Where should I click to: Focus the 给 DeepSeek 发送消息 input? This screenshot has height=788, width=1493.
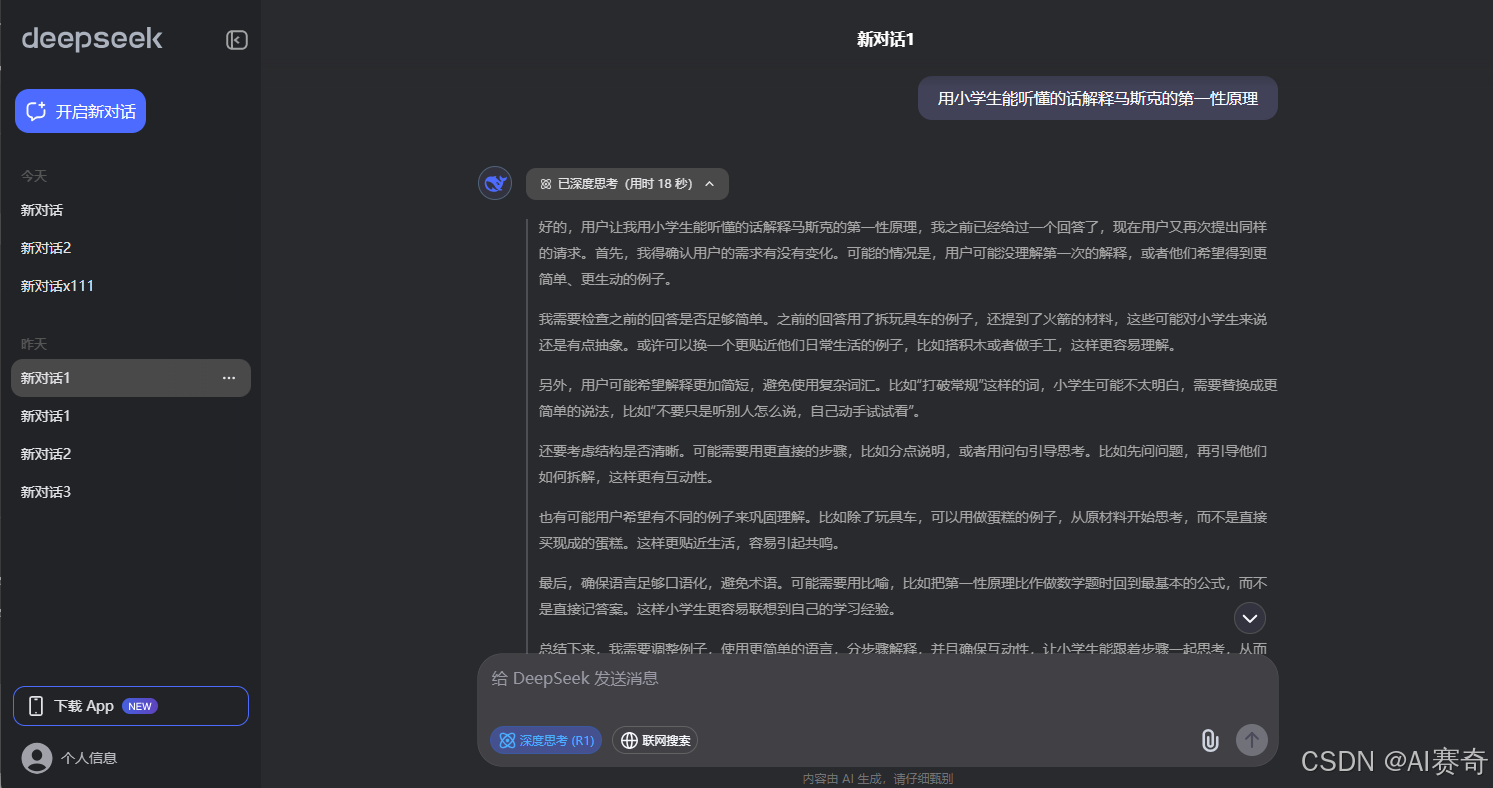[x=877, y=679]
